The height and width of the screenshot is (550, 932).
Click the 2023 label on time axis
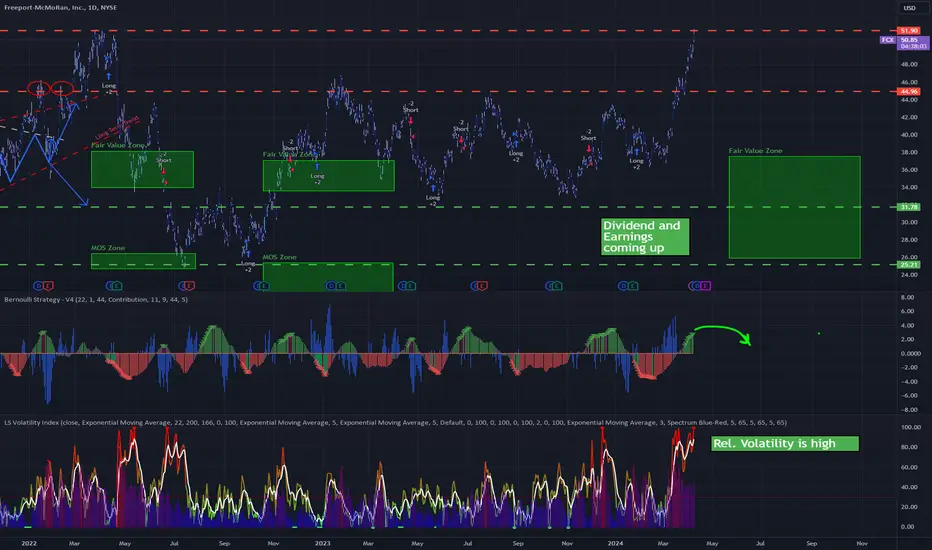pyautogui.click(x=322, y=543)
